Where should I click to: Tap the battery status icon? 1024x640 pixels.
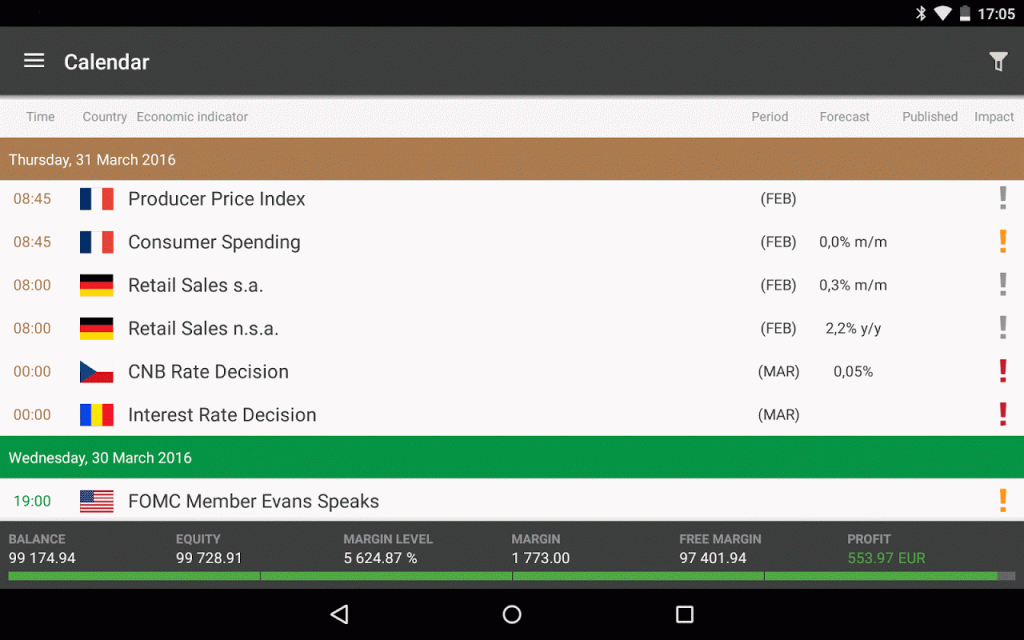pyautogui.click(x=965, y=13)
